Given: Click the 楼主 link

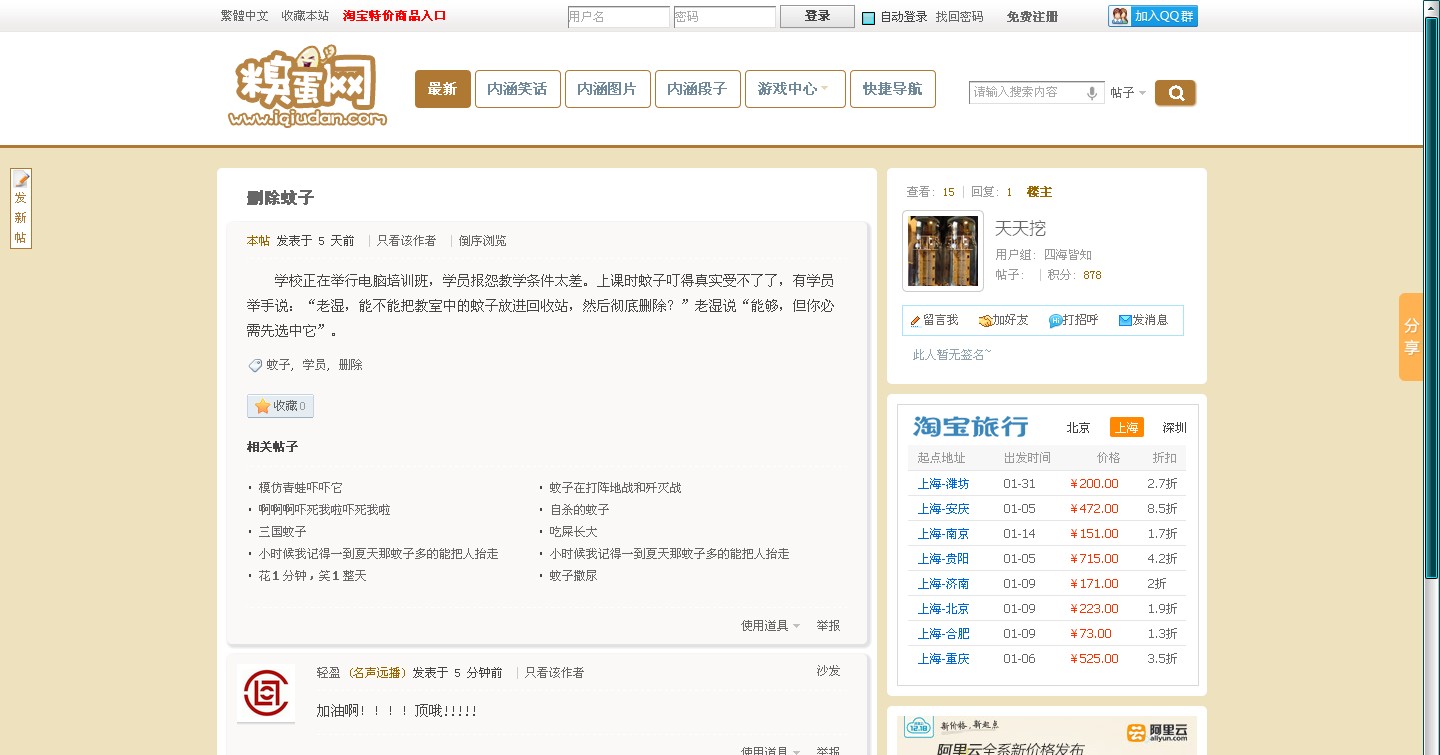Looking at the screenshot, I should coord(1039,192).
